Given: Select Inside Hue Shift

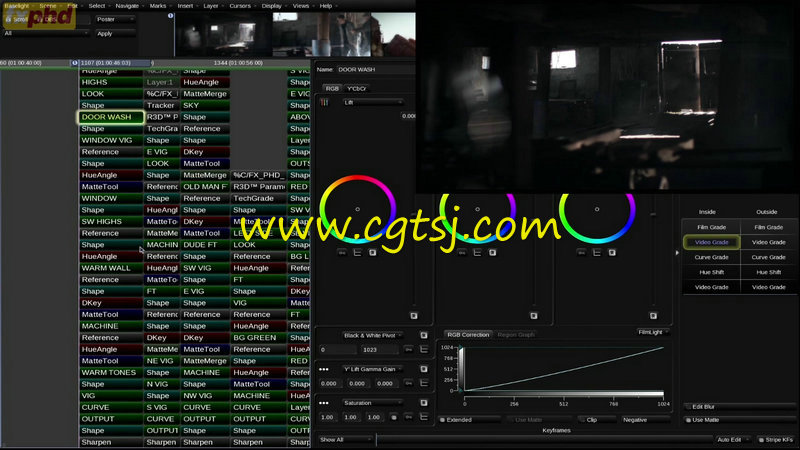Looking at the screenshot, I should (x=711, y=272).
